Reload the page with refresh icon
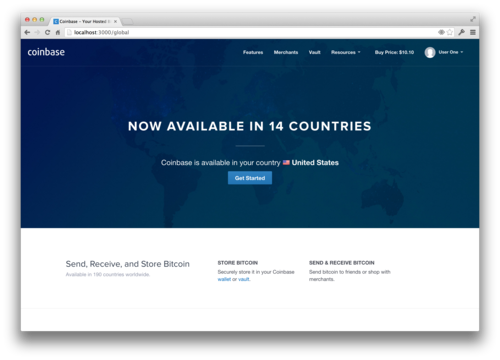This screenshot has height=360, width=500. coord(47,32)
